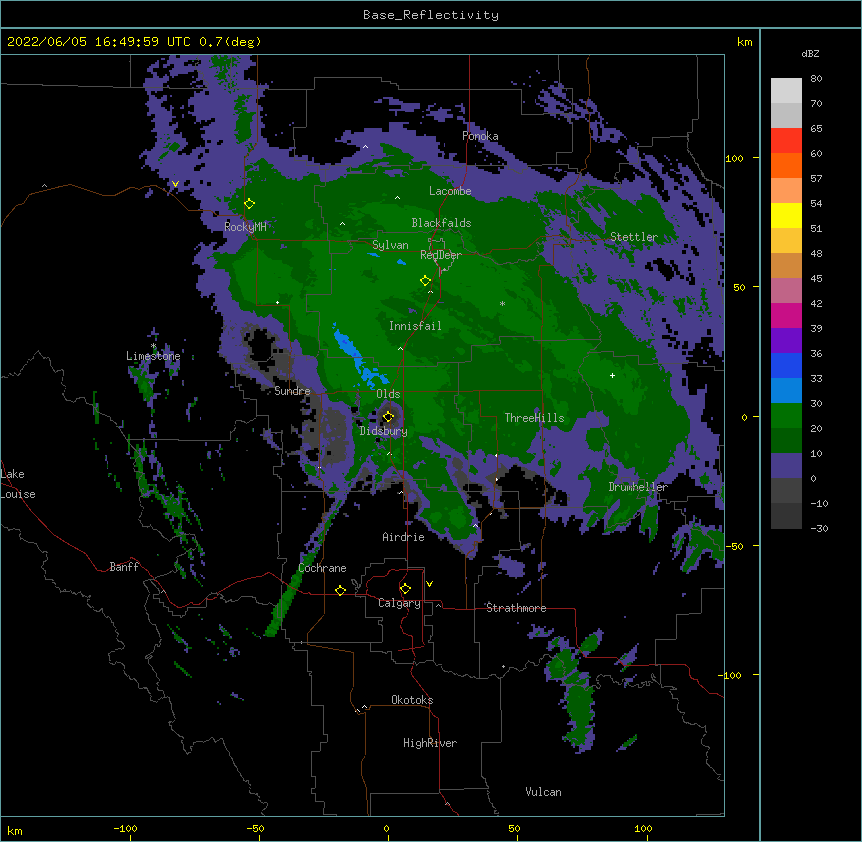This screenshot has height=842, width=862.
Task: Click the Blackfalds city label
Action: tap(441, 223)
